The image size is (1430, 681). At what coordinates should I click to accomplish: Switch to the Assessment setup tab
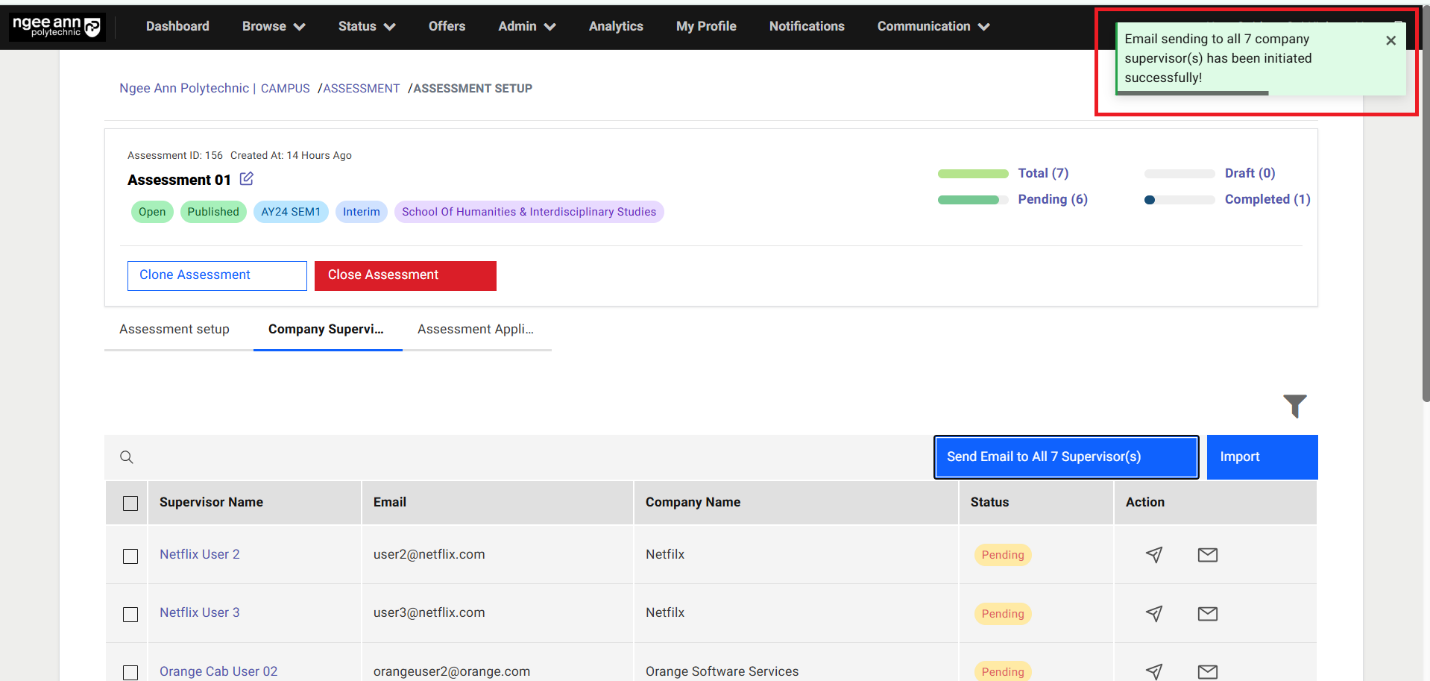click(x=174, y=329)
